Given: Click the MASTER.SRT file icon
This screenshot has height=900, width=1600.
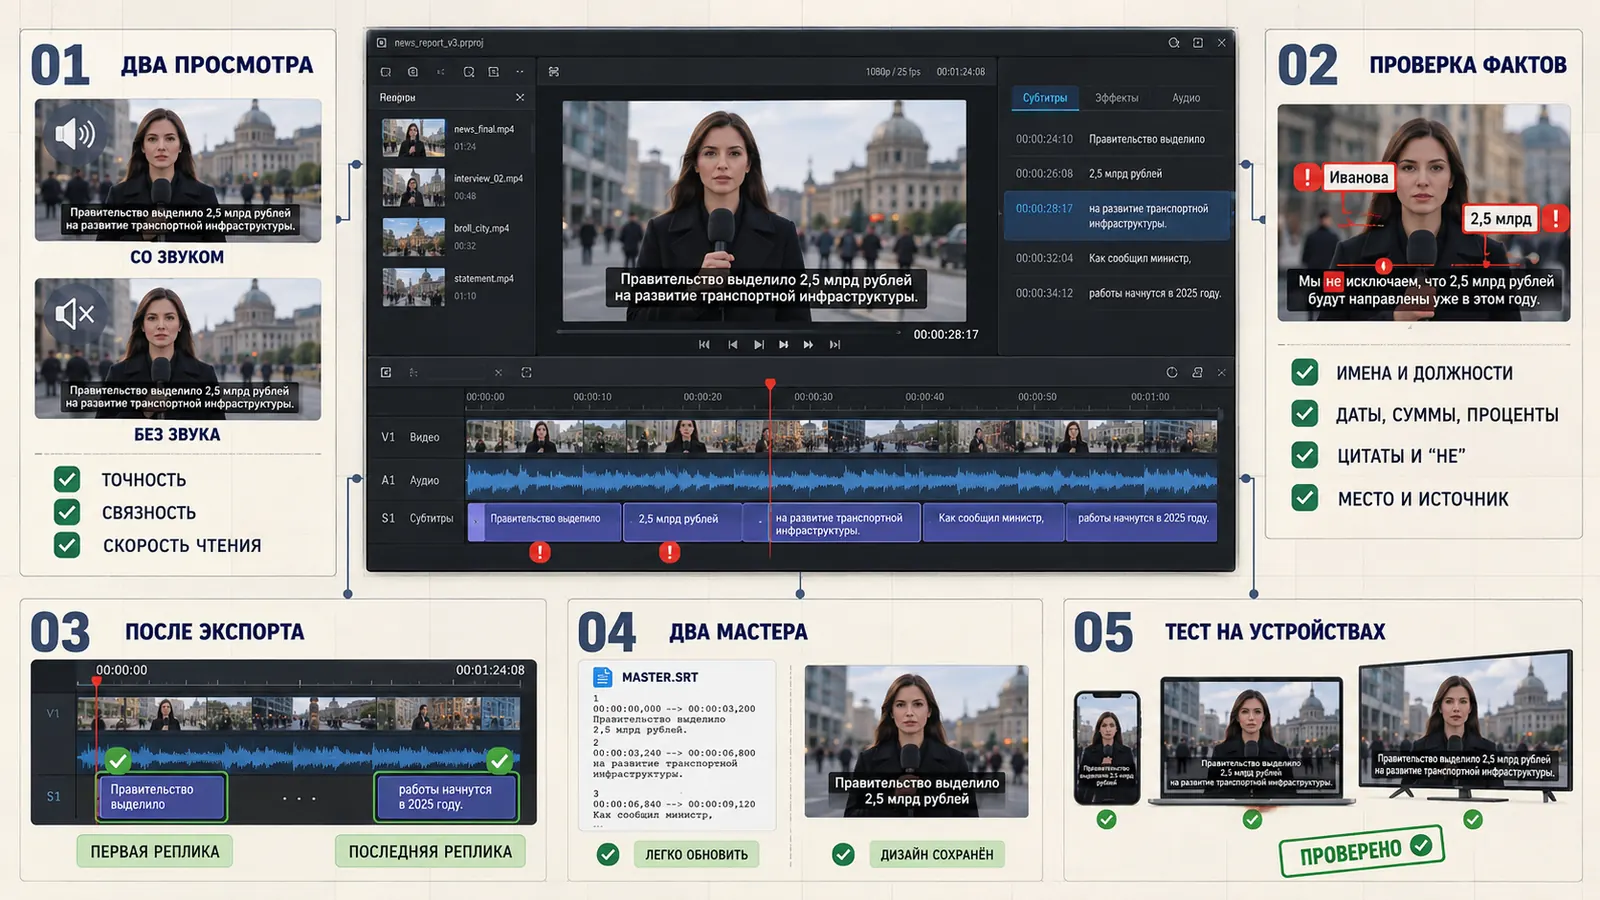Looking at the screenshot, I should tap(602, 677).
